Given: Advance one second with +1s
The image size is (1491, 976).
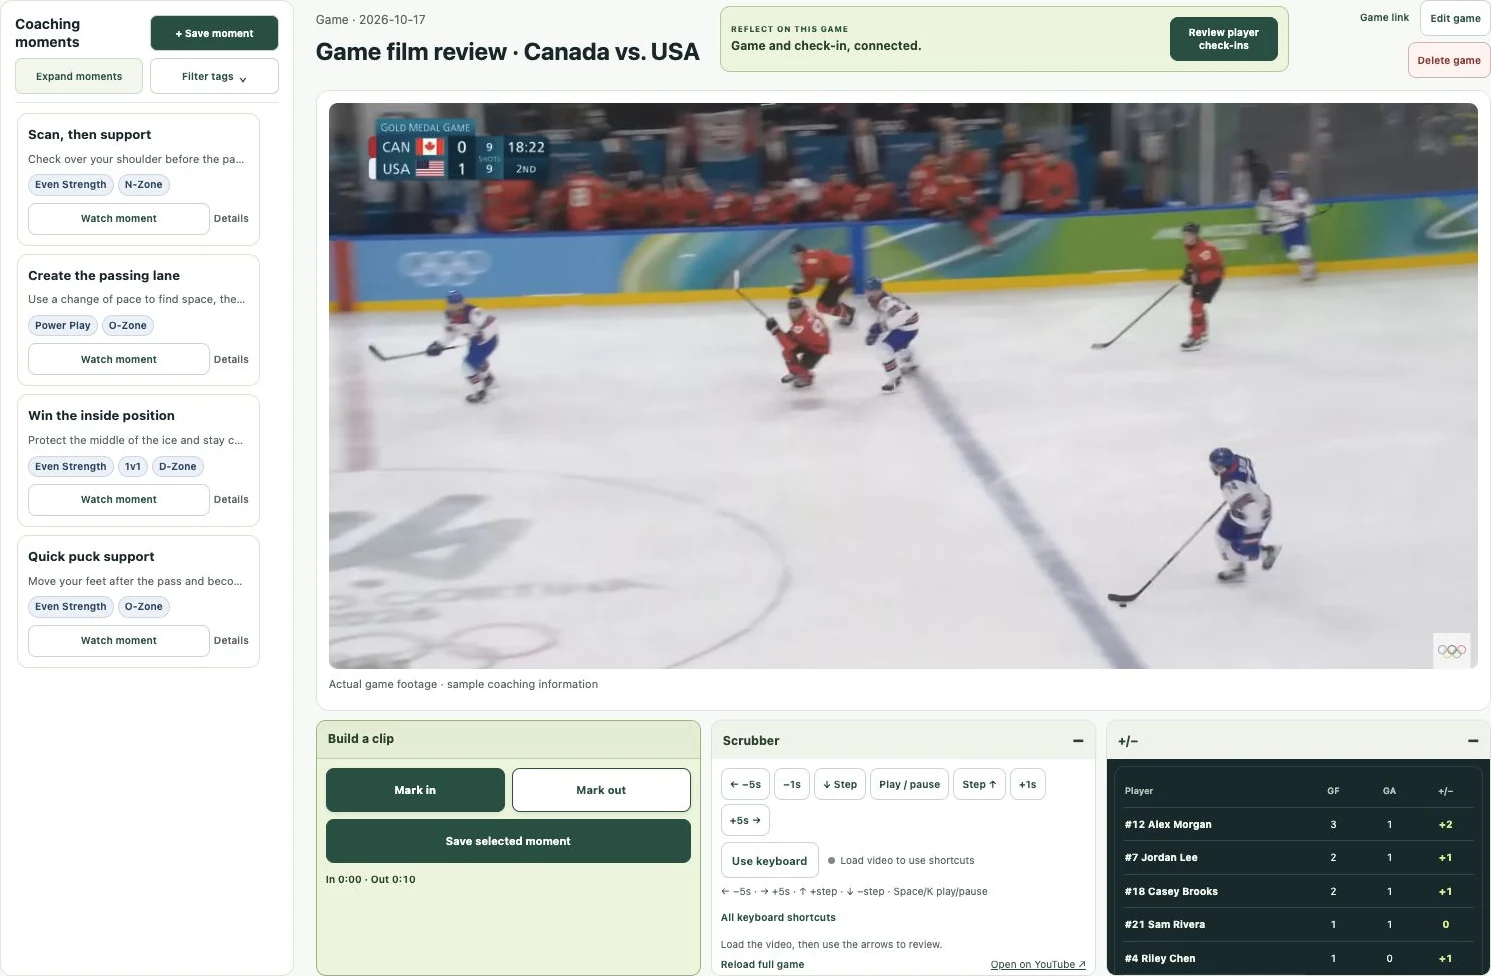Looking at the screenshot, I should click(x=1028, y=785).
